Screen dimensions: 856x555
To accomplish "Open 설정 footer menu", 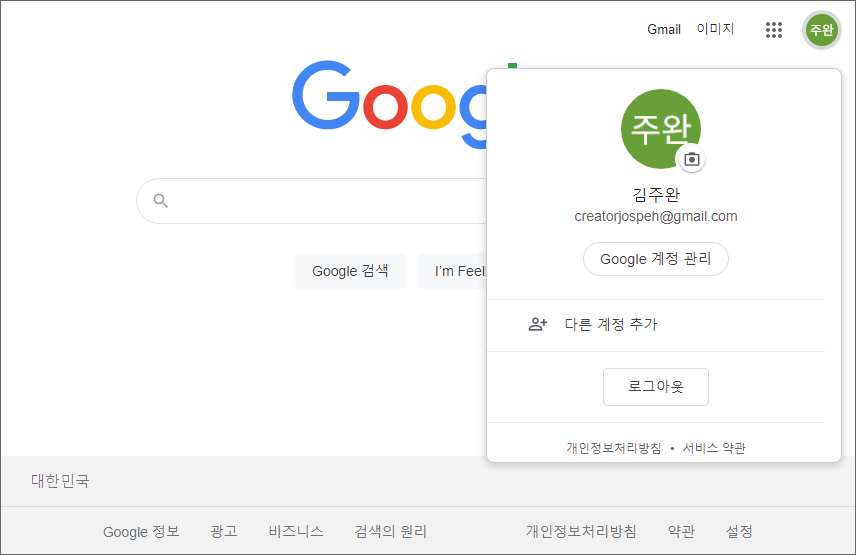I will [739, 532].
